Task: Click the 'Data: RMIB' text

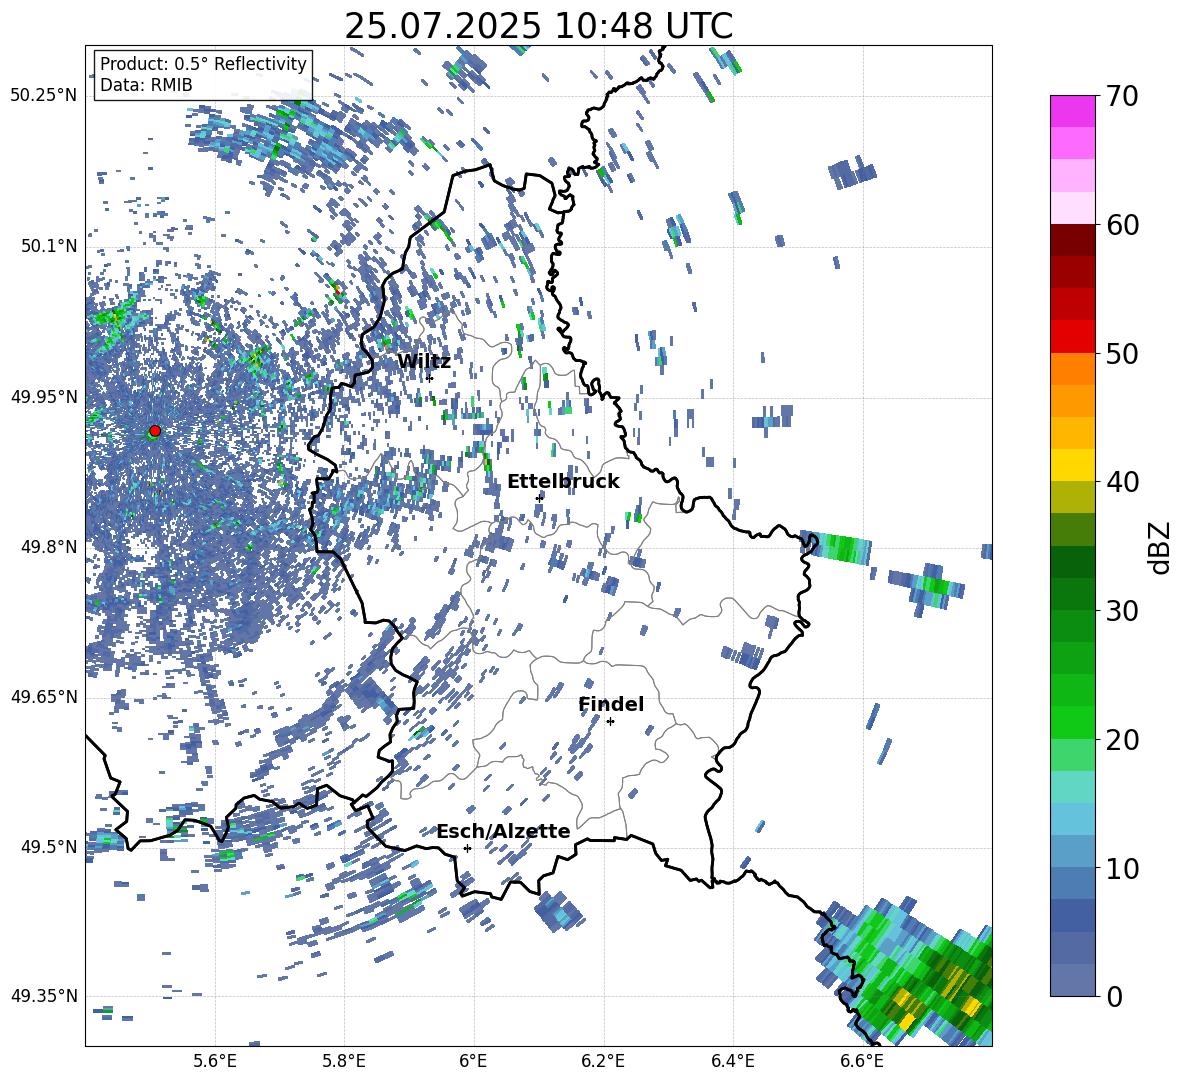Action: click(146, 85)
